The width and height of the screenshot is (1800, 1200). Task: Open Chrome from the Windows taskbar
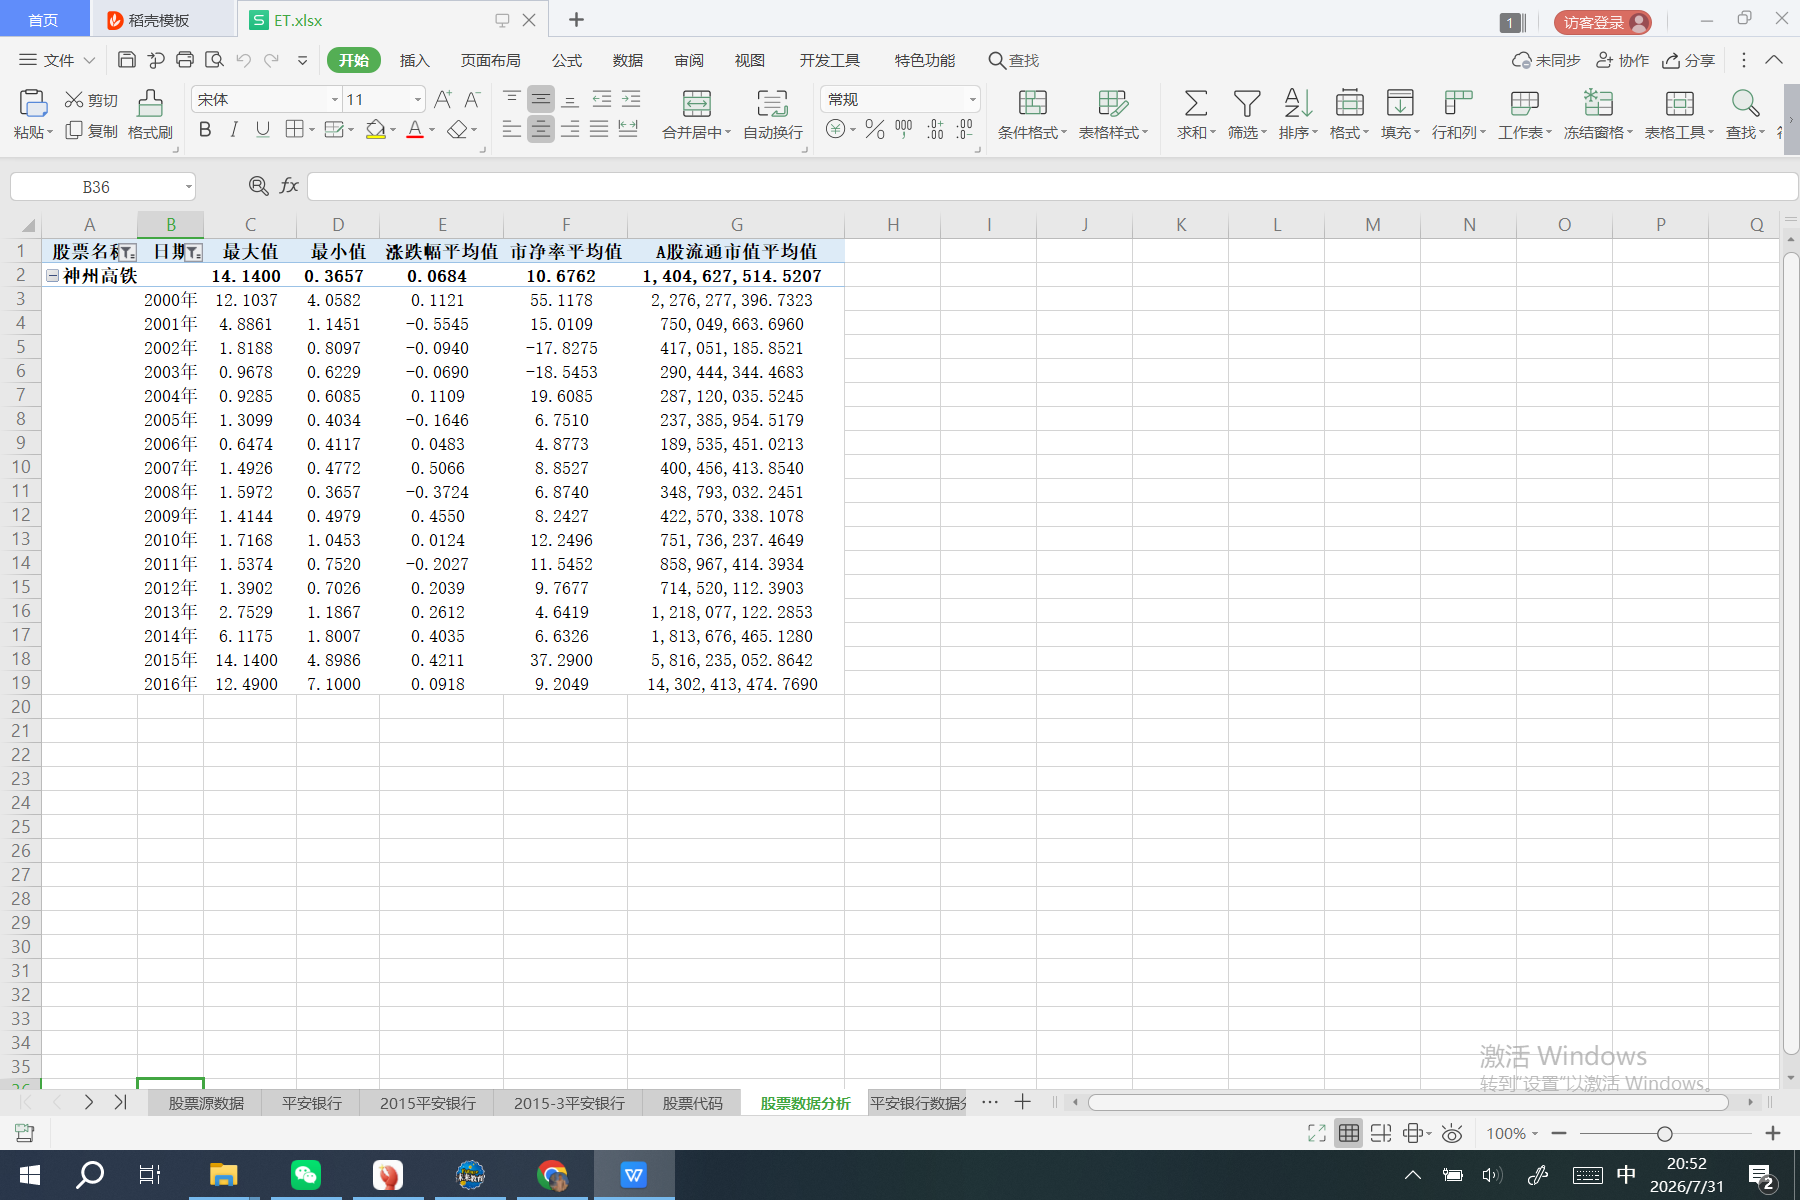pyautogui.click(x=552, y=1174)
